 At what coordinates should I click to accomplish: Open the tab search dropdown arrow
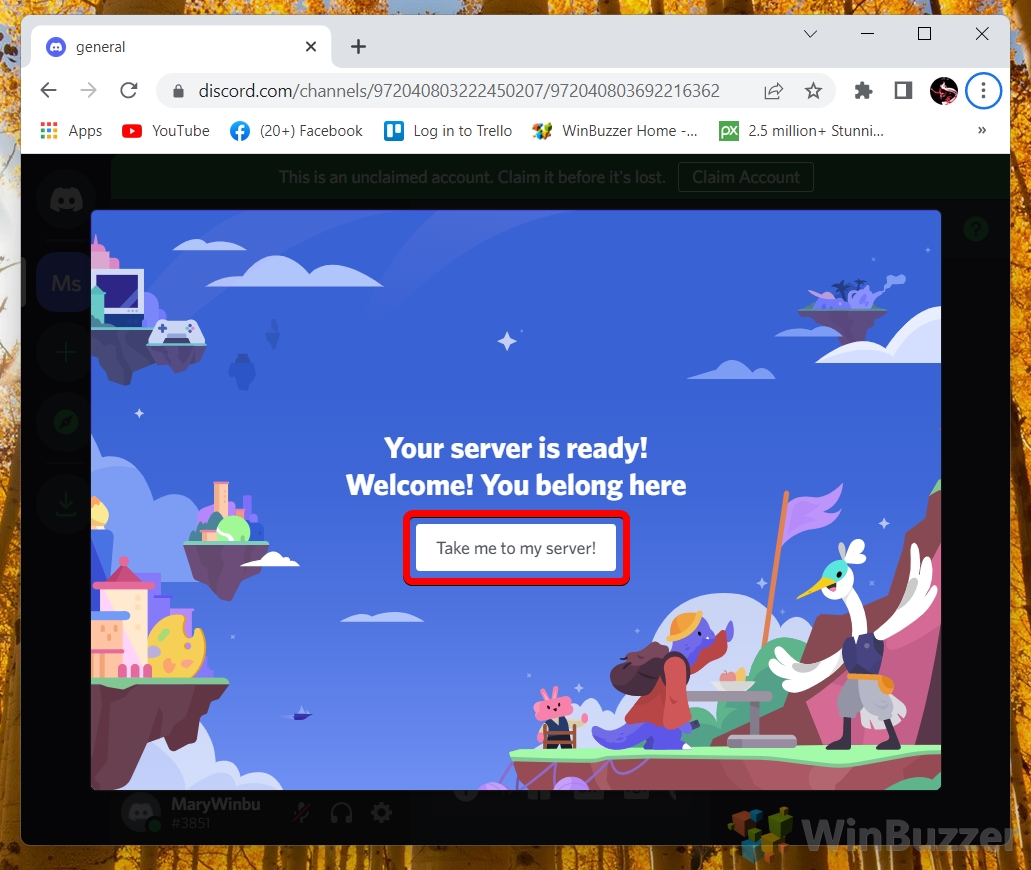810,34
